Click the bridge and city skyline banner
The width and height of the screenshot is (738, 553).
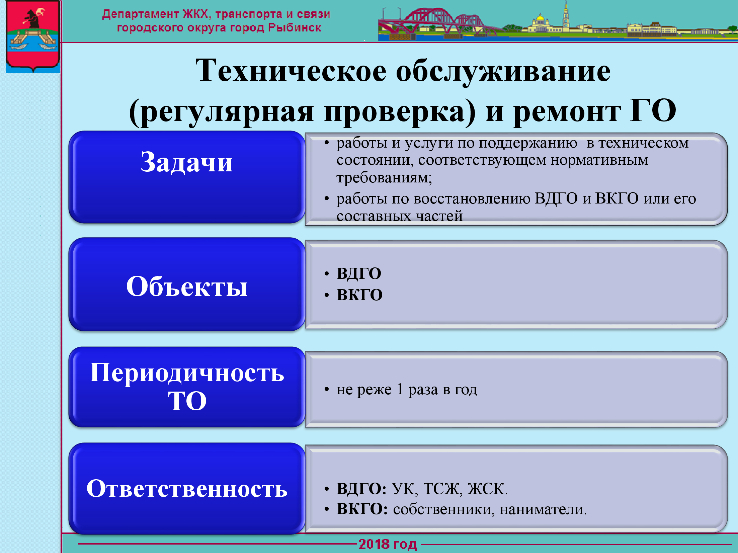pos(558,21)
